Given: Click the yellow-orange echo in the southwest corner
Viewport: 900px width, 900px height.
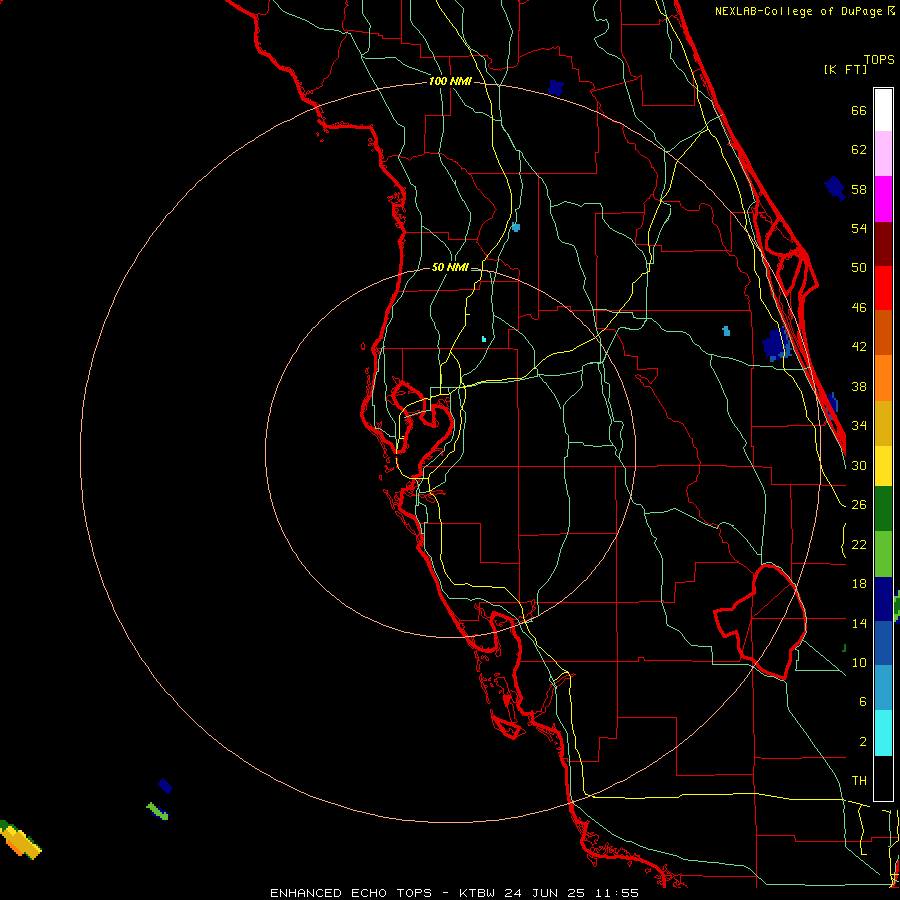Looking at the screenshot, I should click(20, 840).
